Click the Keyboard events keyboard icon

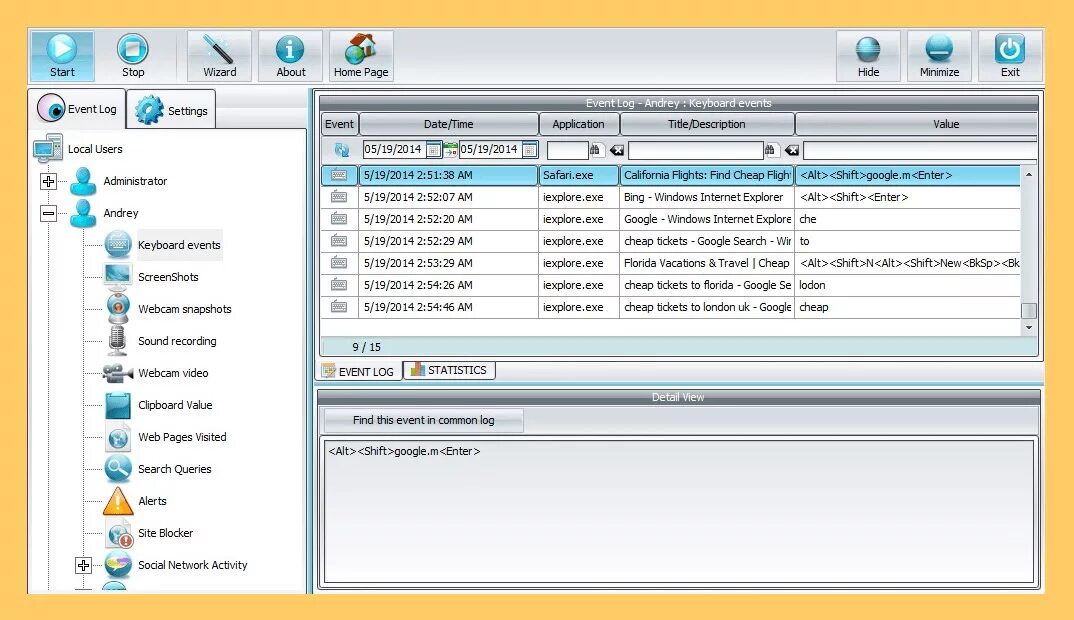[118, 245]
